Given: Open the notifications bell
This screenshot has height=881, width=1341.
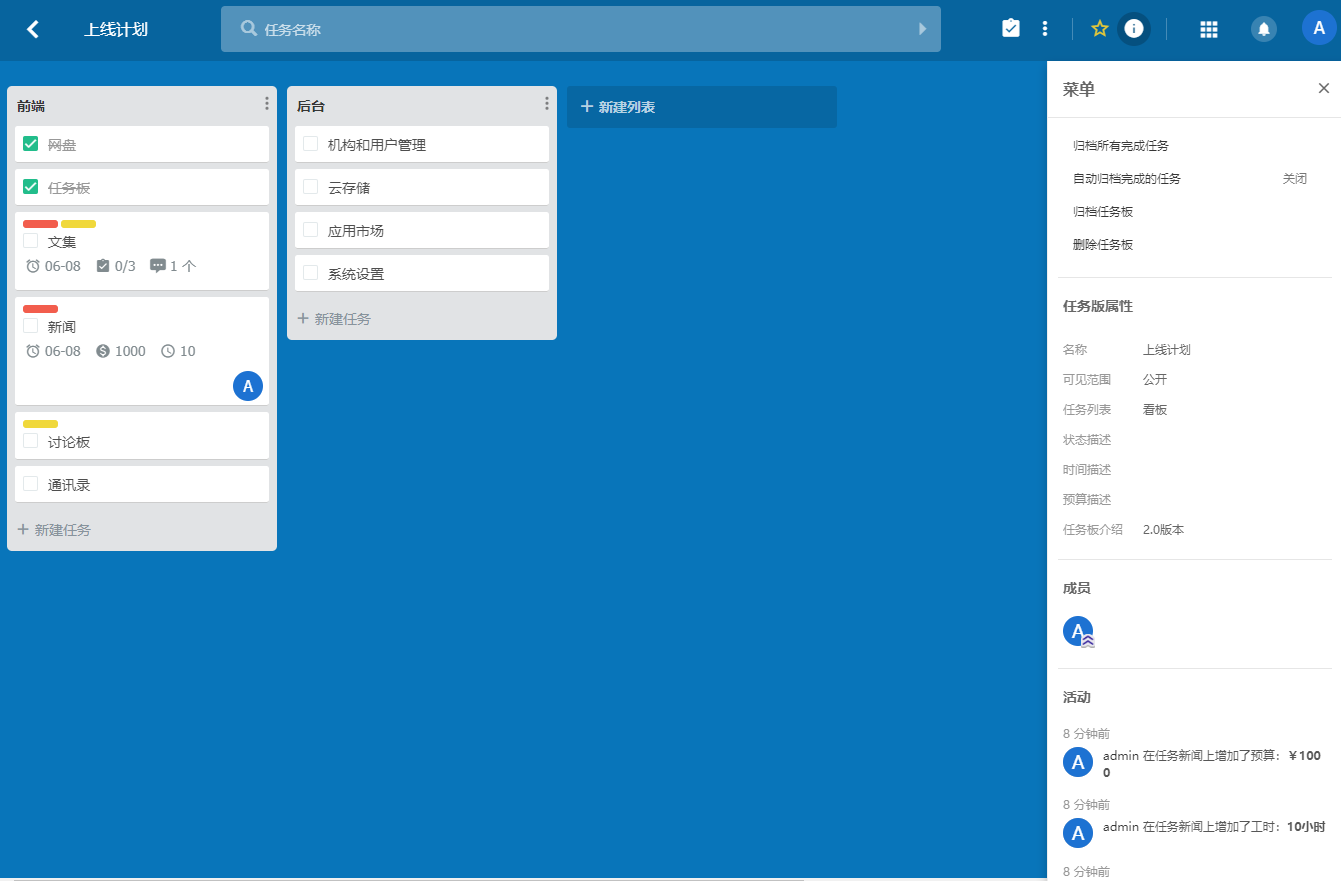Looking at the screenshot, I should pos(1264,29).
